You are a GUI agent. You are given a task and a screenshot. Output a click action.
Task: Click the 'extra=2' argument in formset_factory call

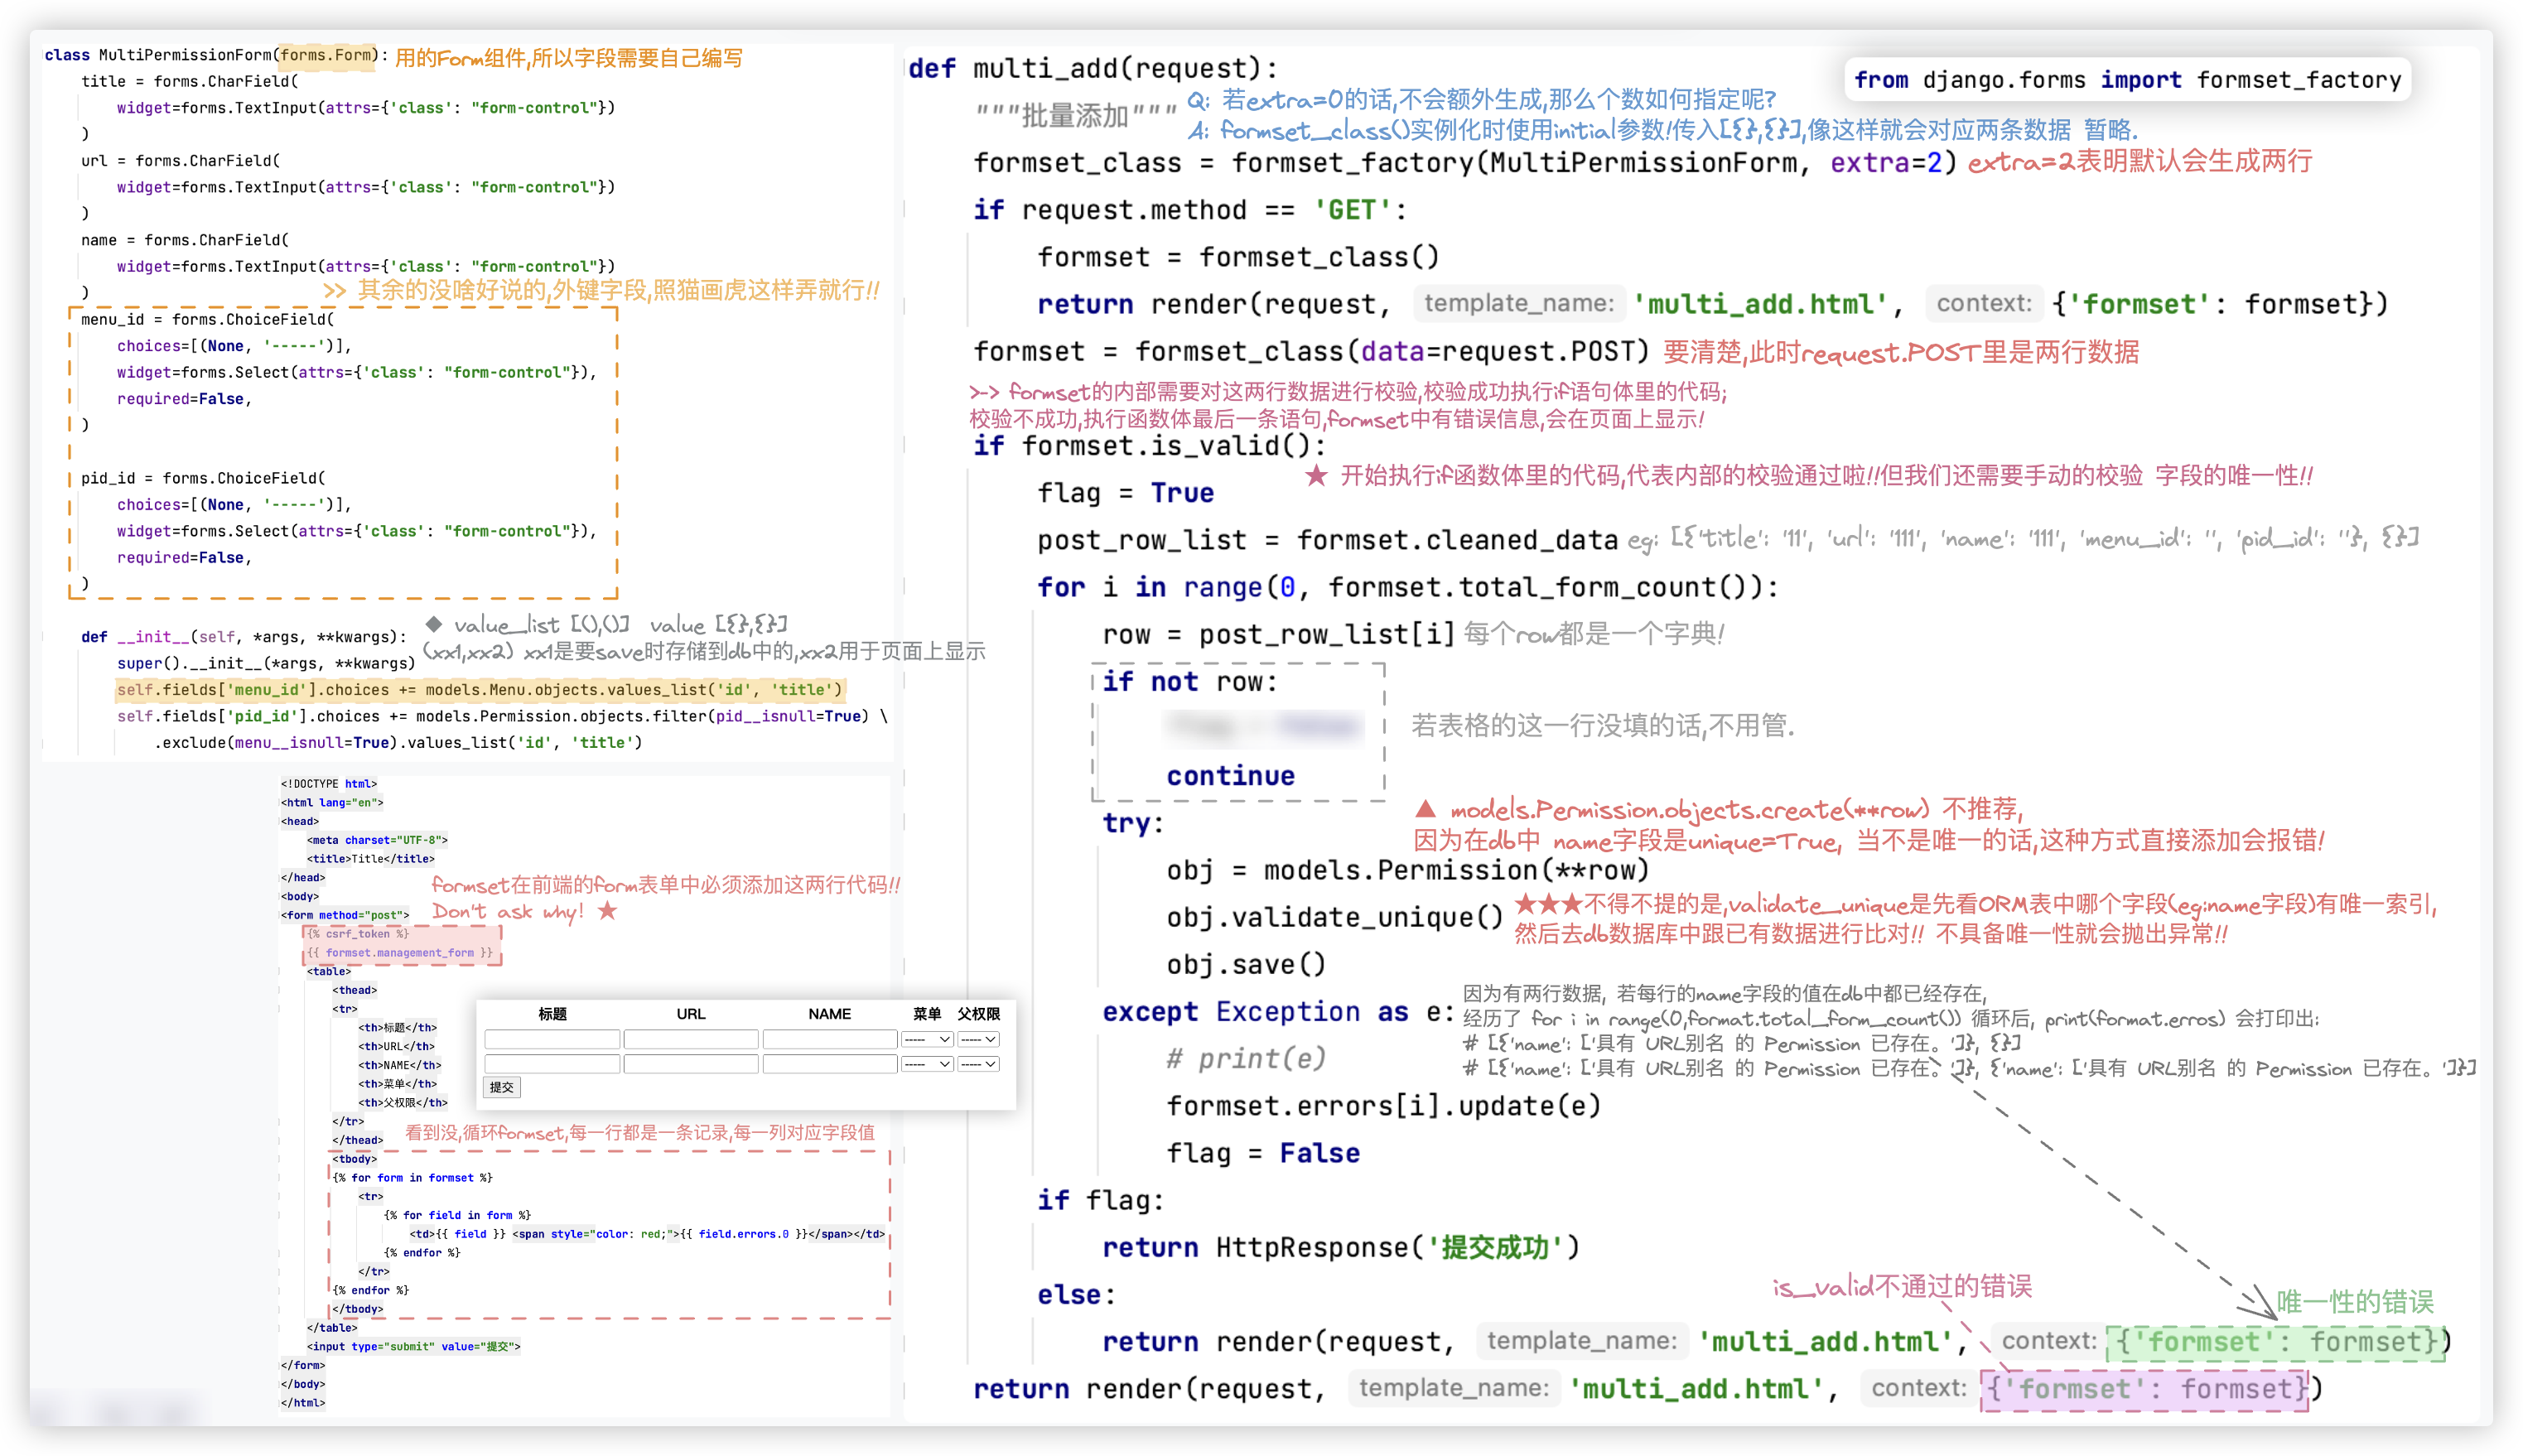pyautogui.click(x=1885, y=162)
